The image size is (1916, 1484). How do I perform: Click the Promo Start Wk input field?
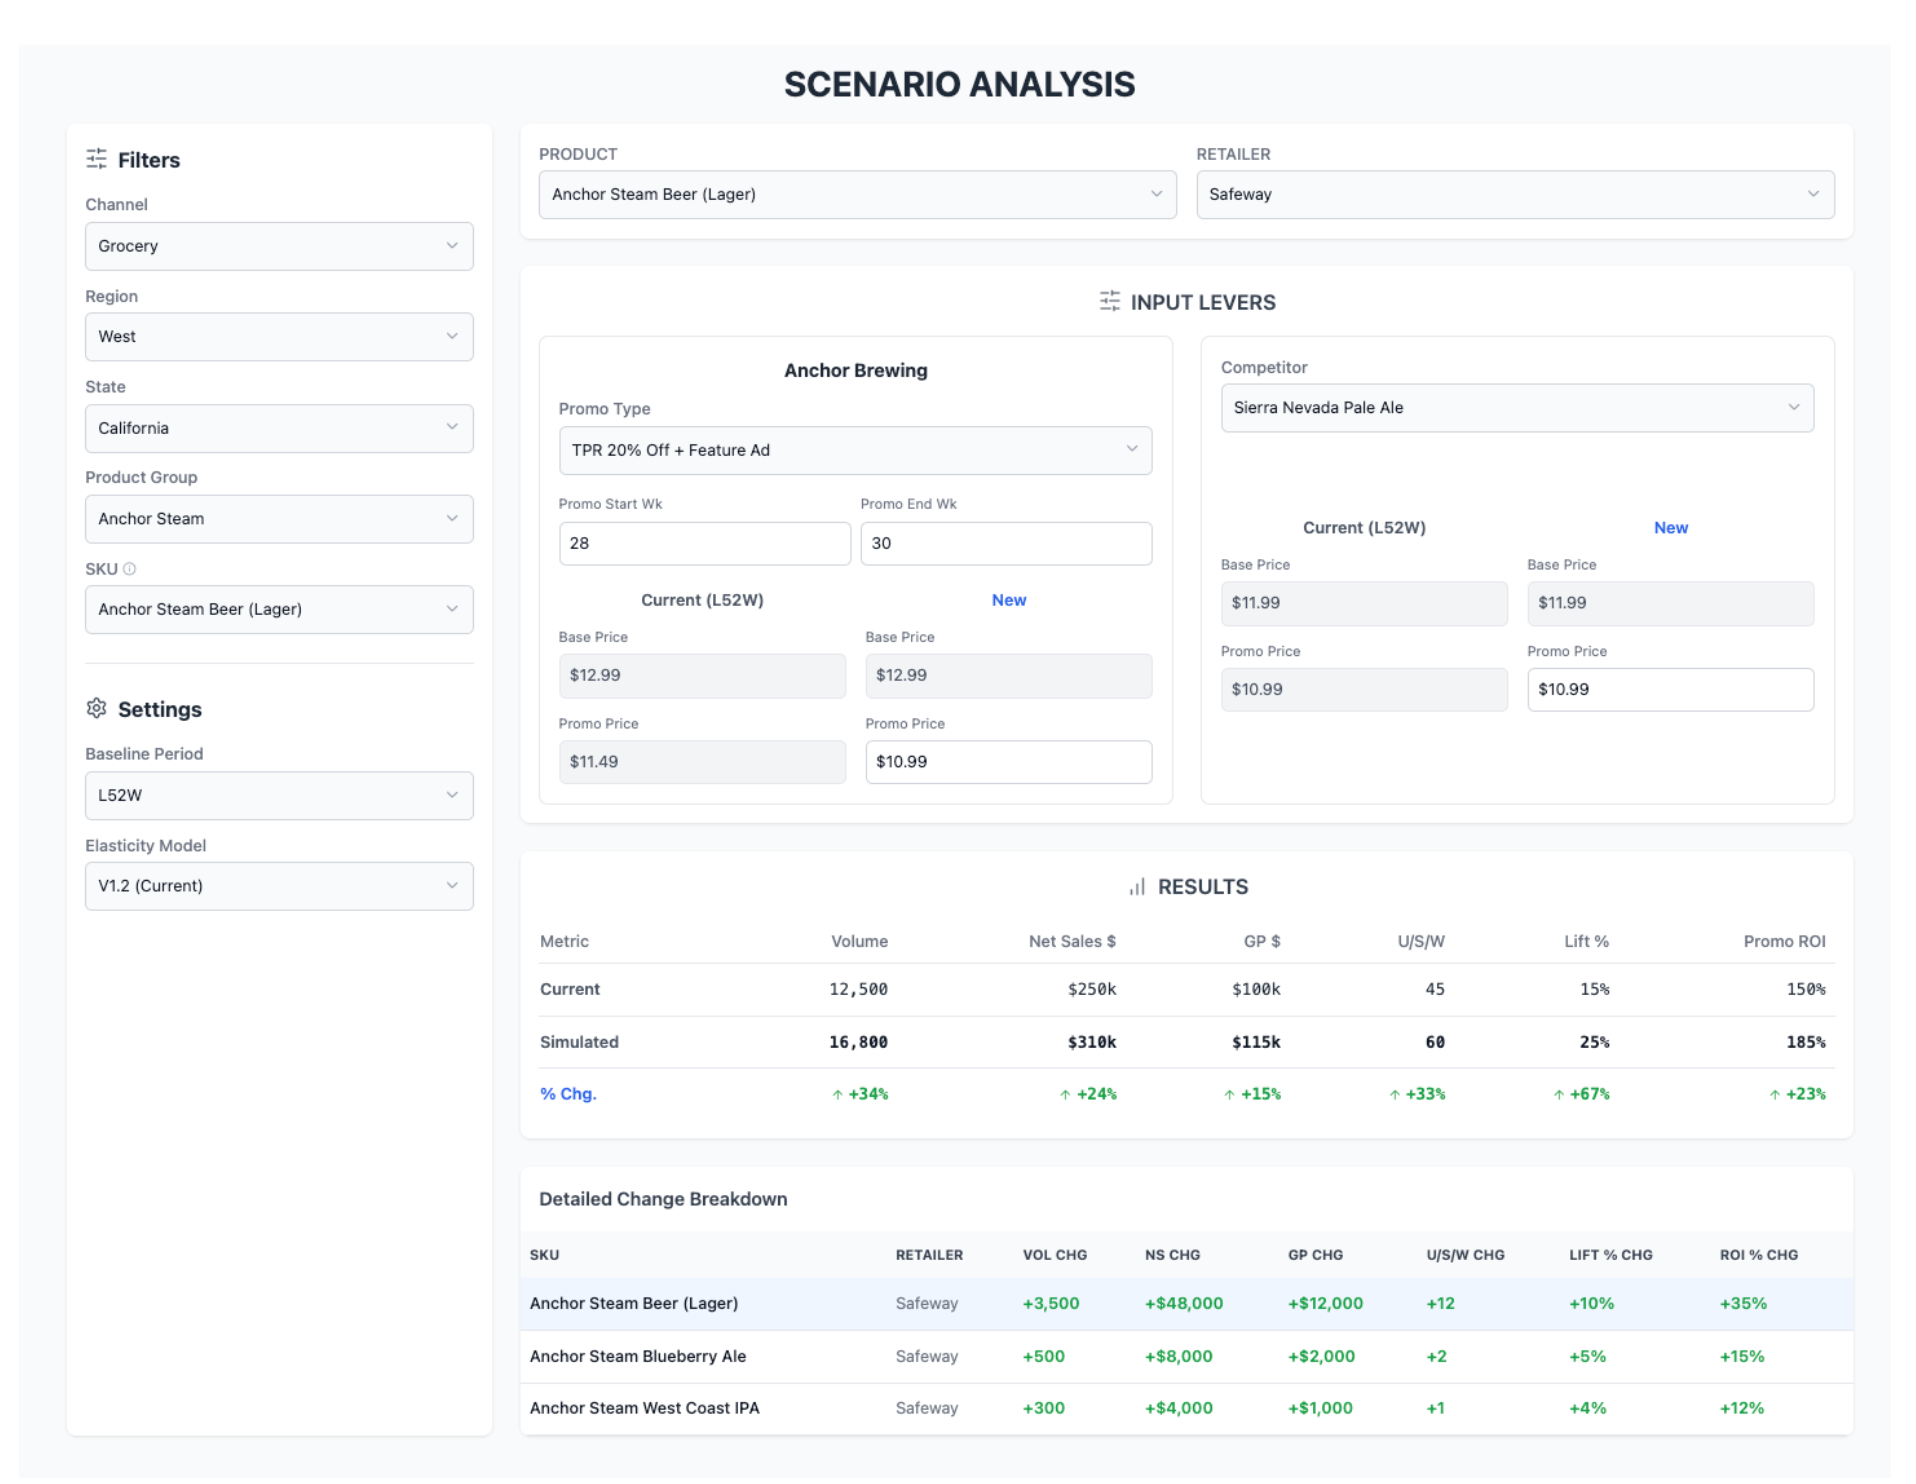pyautogui.click(x=704, y=543)
